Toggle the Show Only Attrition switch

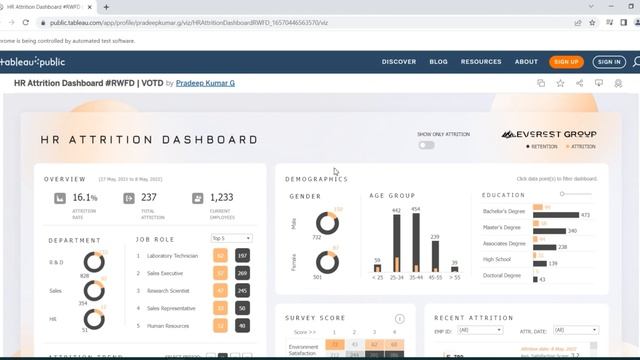tap(426, 145)
